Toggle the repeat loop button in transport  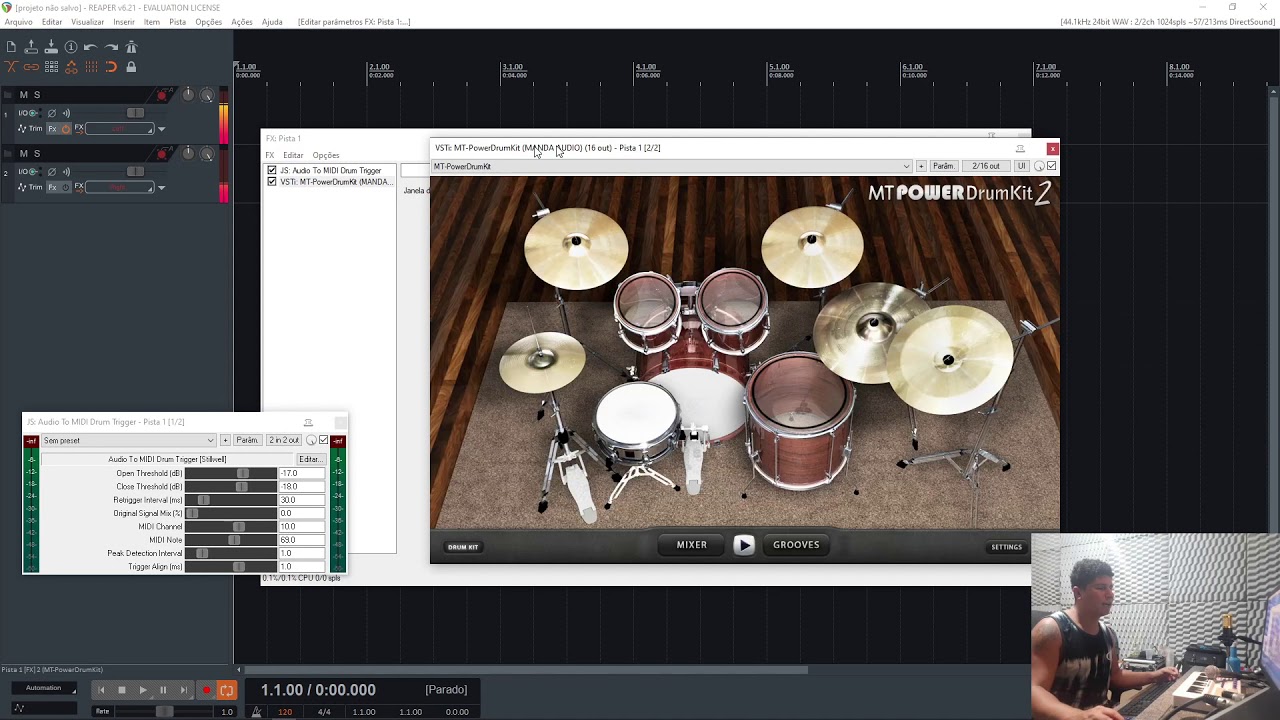pos(226,690)
